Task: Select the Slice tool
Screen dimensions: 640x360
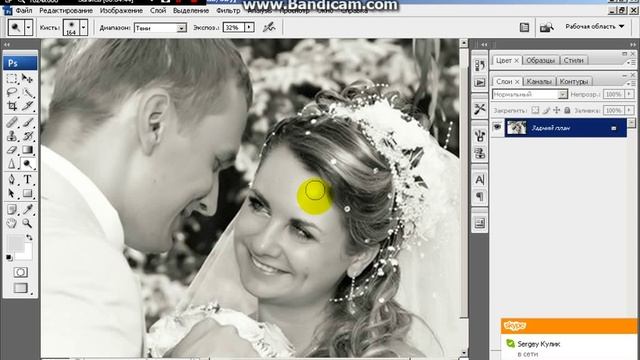Action: [x=27, y=106]
